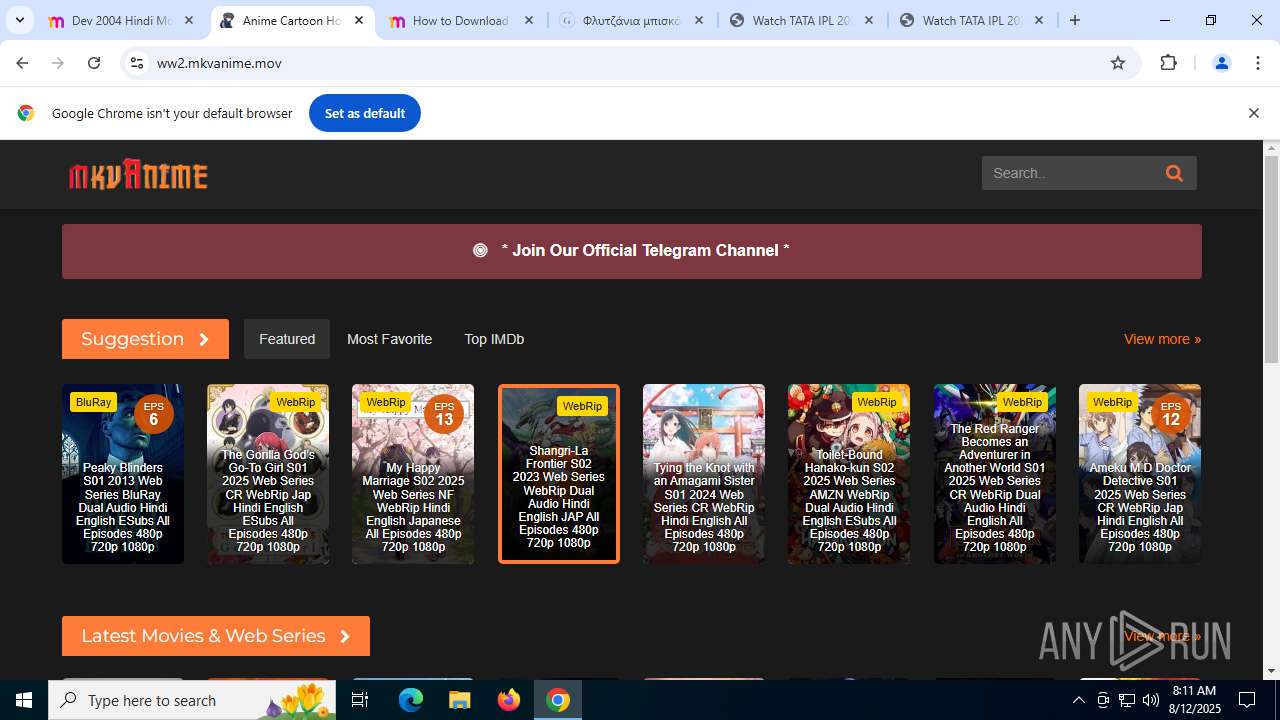Add a new tab with plus button
This screenshot has height=720, width=1280.
point(1075,20)
